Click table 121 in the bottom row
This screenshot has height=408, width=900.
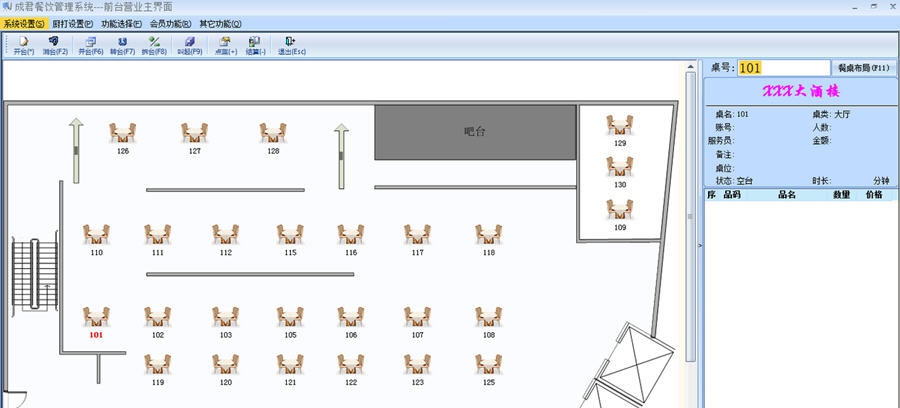click(x=290, y=364)
